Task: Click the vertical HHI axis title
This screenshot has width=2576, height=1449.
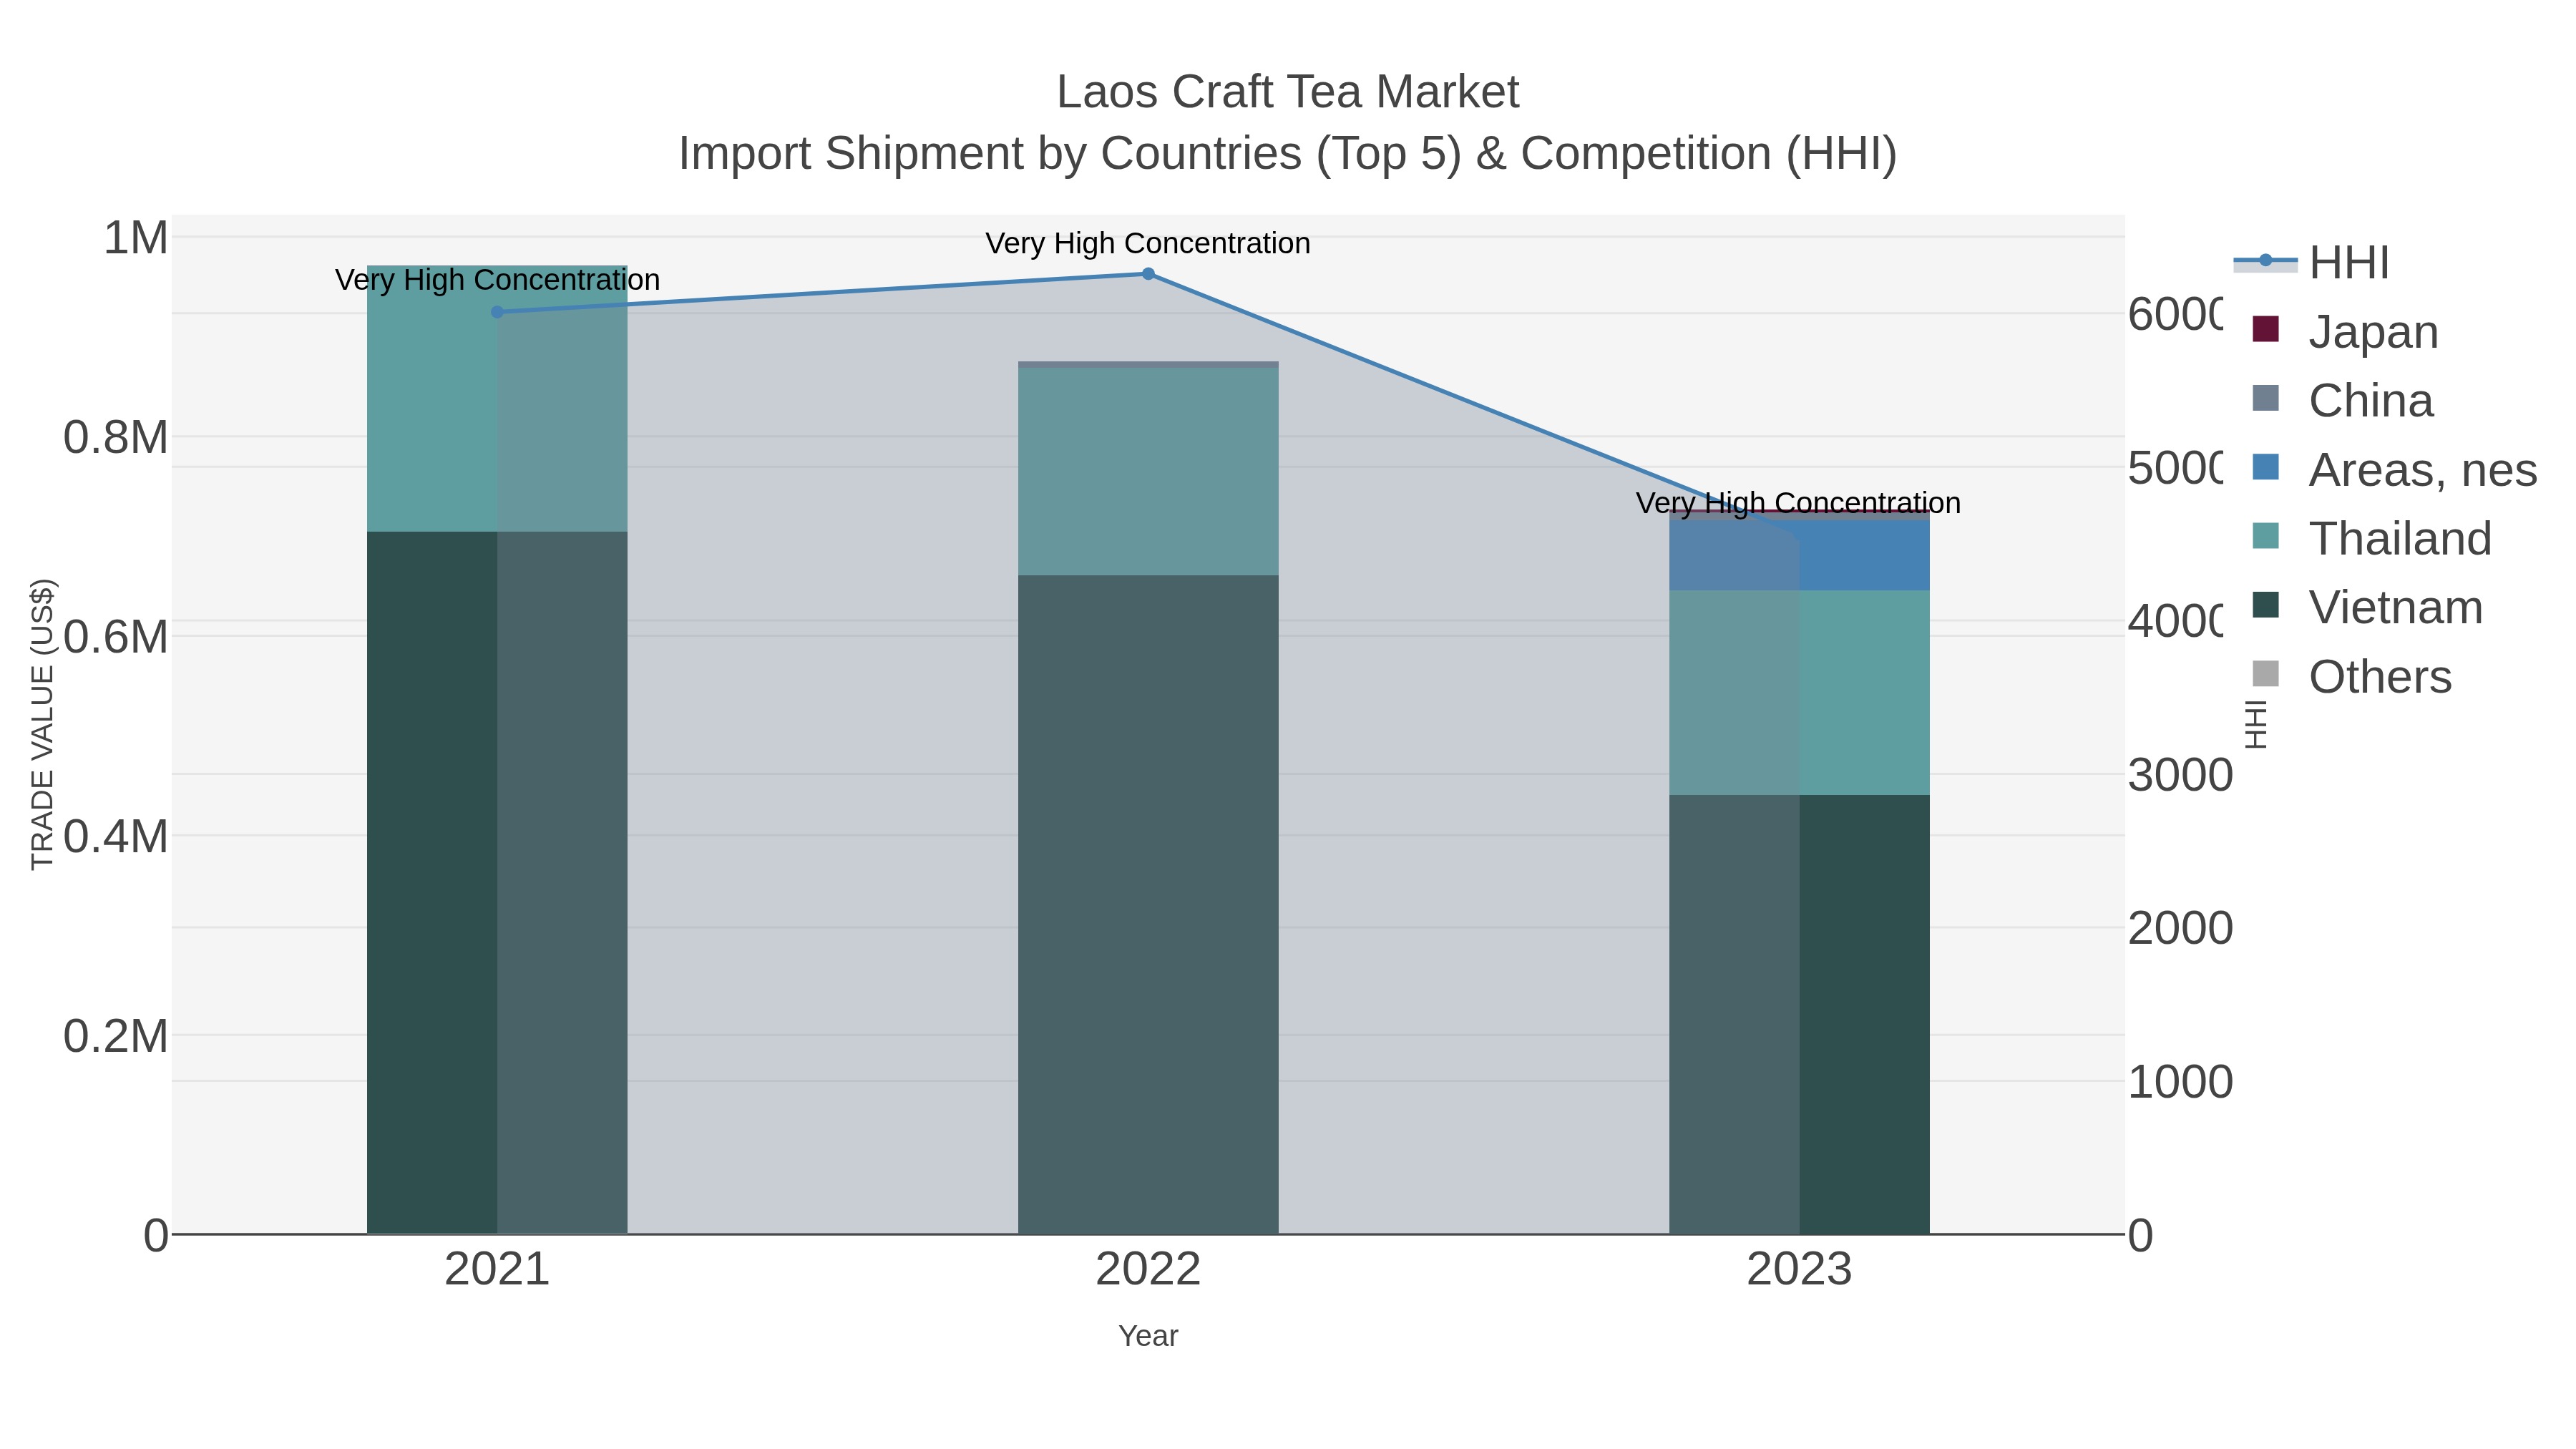Action: [2256, 724]
